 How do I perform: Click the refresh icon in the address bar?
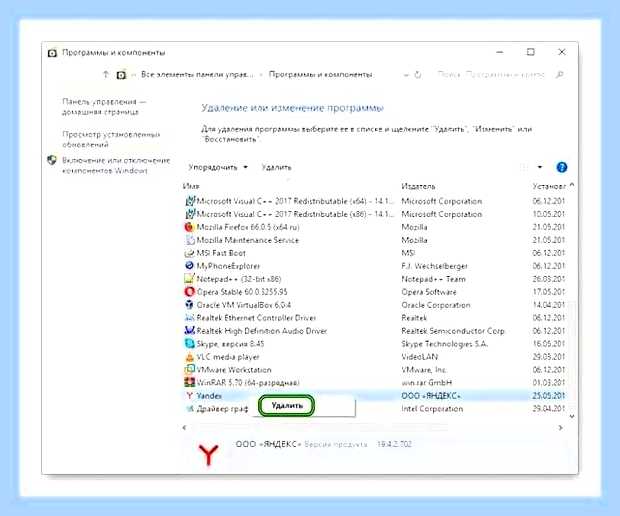click(418, 75)
